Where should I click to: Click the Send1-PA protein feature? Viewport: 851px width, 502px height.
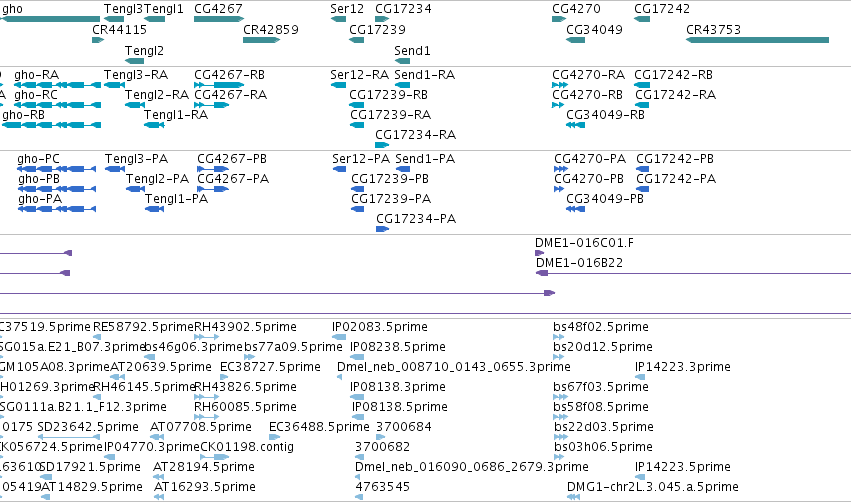pyautogui.click(x=403, y=169)
